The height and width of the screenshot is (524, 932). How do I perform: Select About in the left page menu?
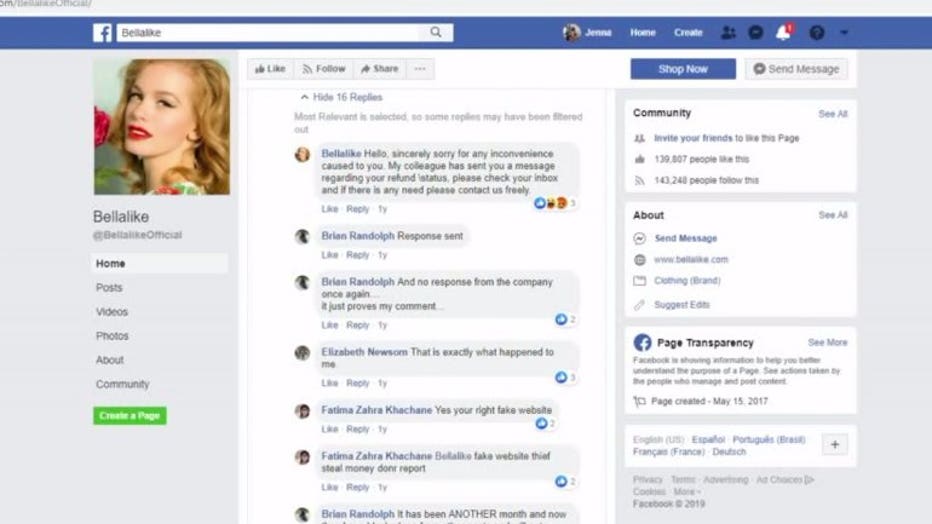point(110,360)
